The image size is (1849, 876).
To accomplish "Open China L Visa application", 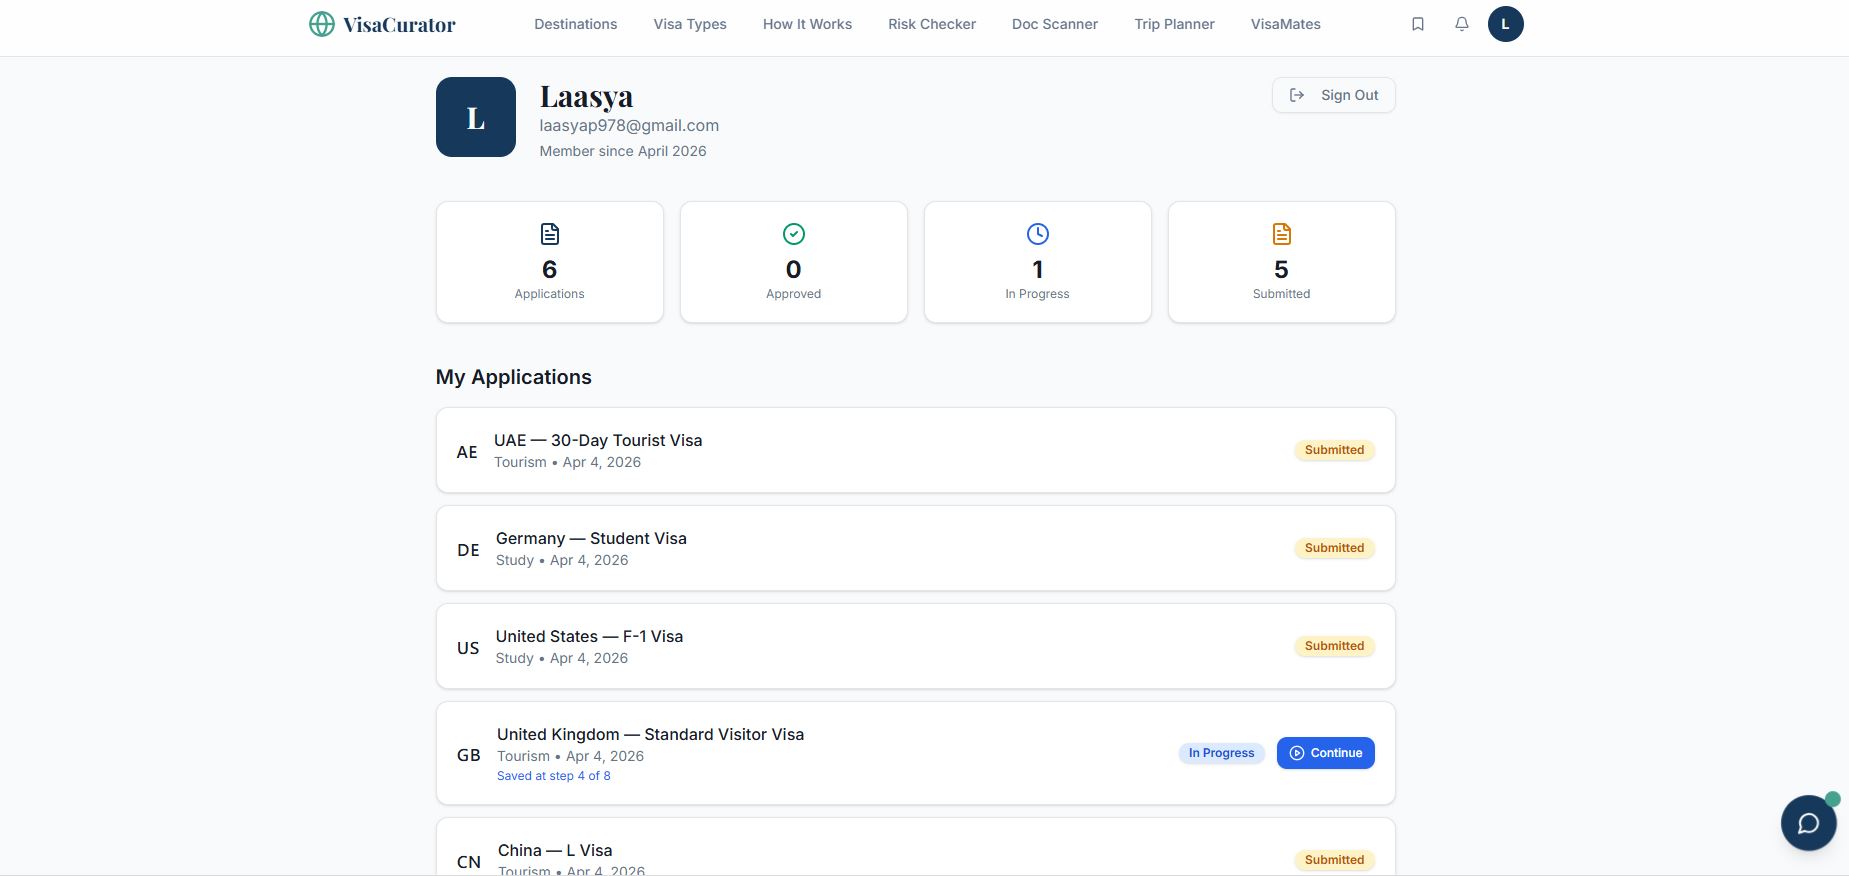I will click(x=915, y=847).
